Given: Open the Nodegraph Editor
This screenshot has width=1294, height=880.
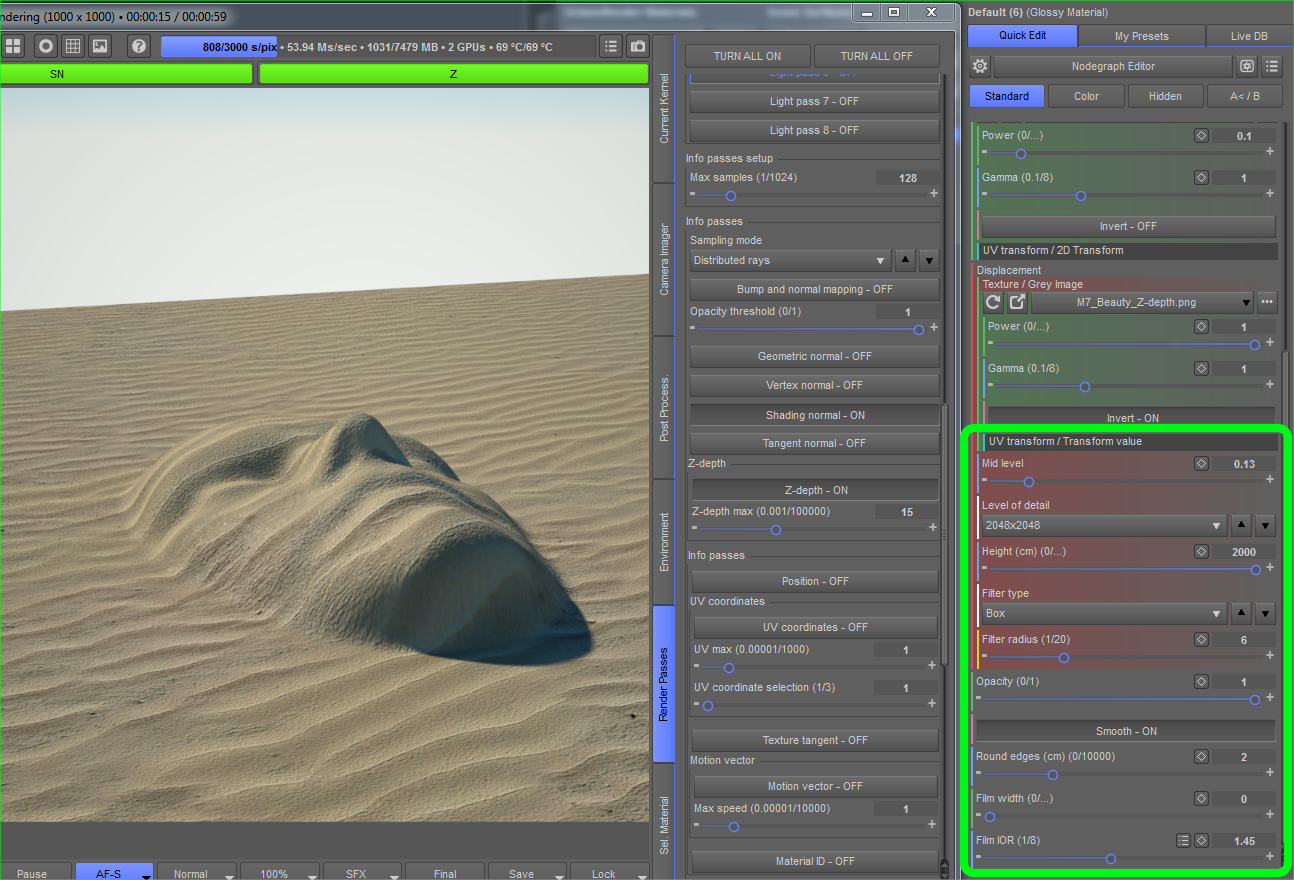Looking at the screenshot, I should (x=1113, y=66).
